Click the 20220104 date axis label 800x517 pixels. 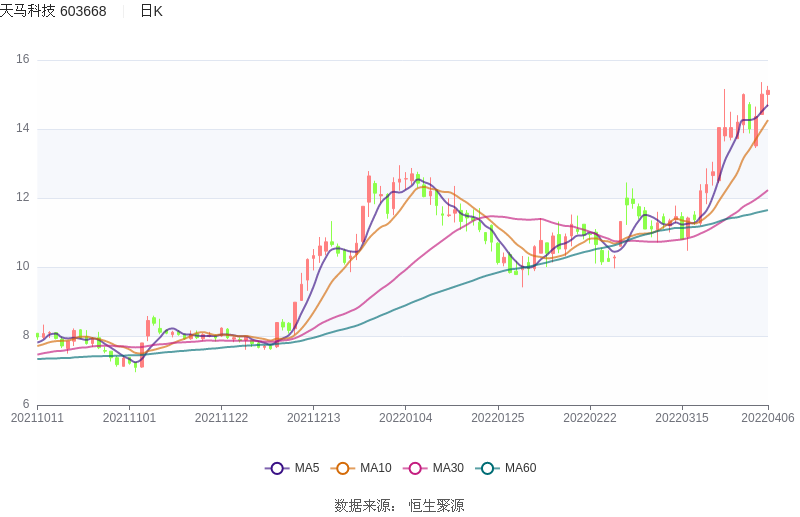[x=406, y=418]
